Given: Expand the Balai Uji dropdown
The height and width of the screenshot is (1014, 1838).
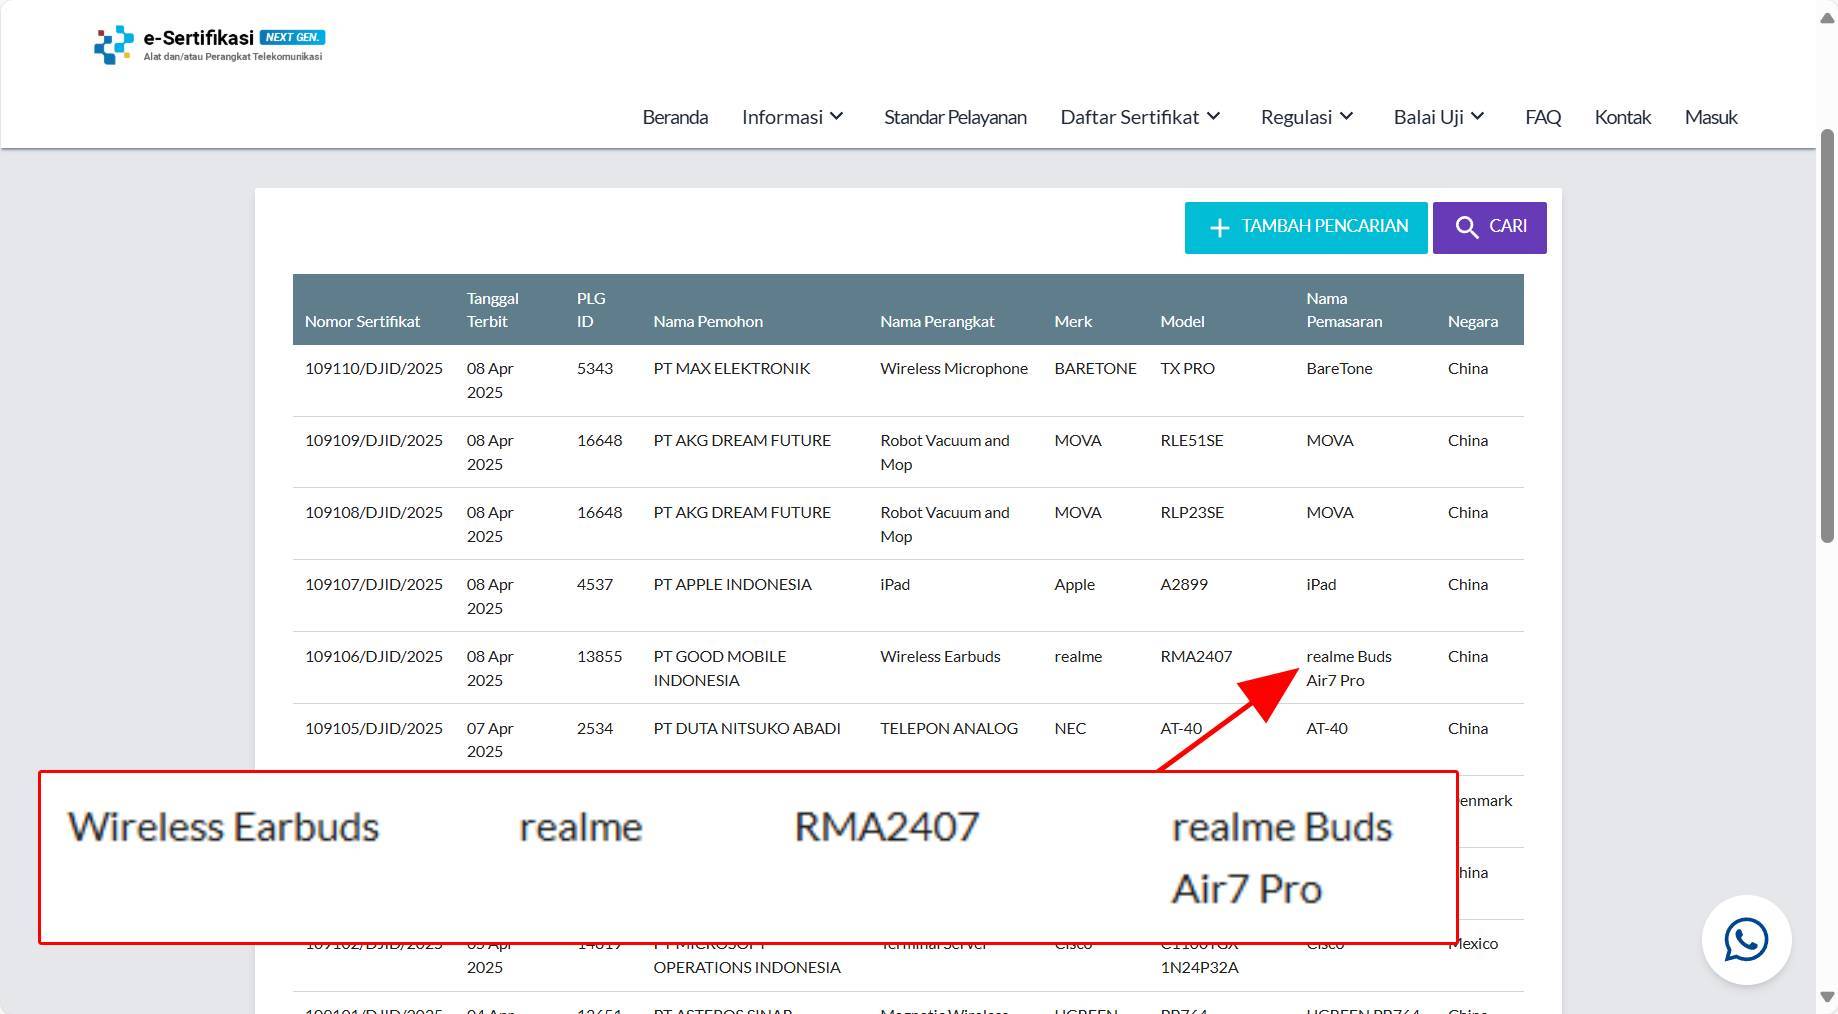Looking at the screenshot, I should 1439,117.
